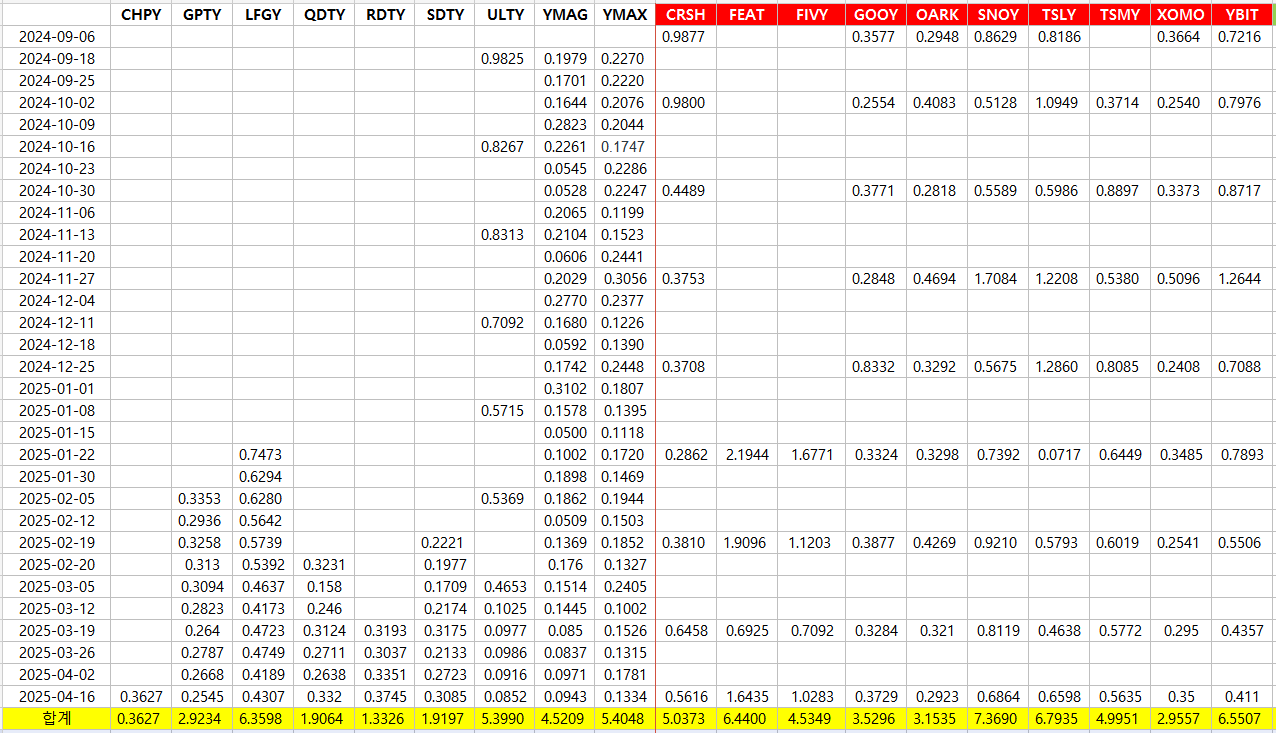This screenshot has height=733, width=1276.
Task: Click the date cell 2025-02-19
Action: coord(57,542)
